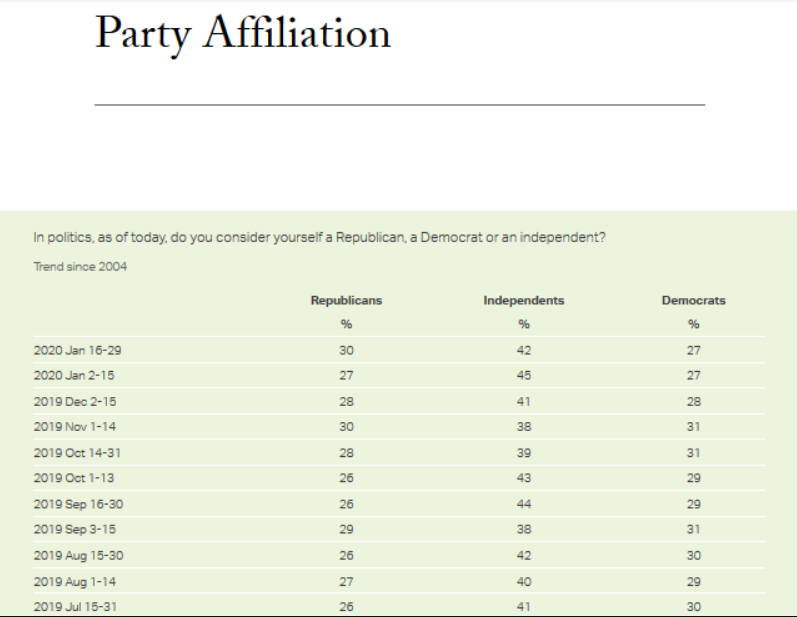This screenshot has height=617, width=797.
Task: Select the 2019 Dec 2-15 row label
Action: (75, 402)
